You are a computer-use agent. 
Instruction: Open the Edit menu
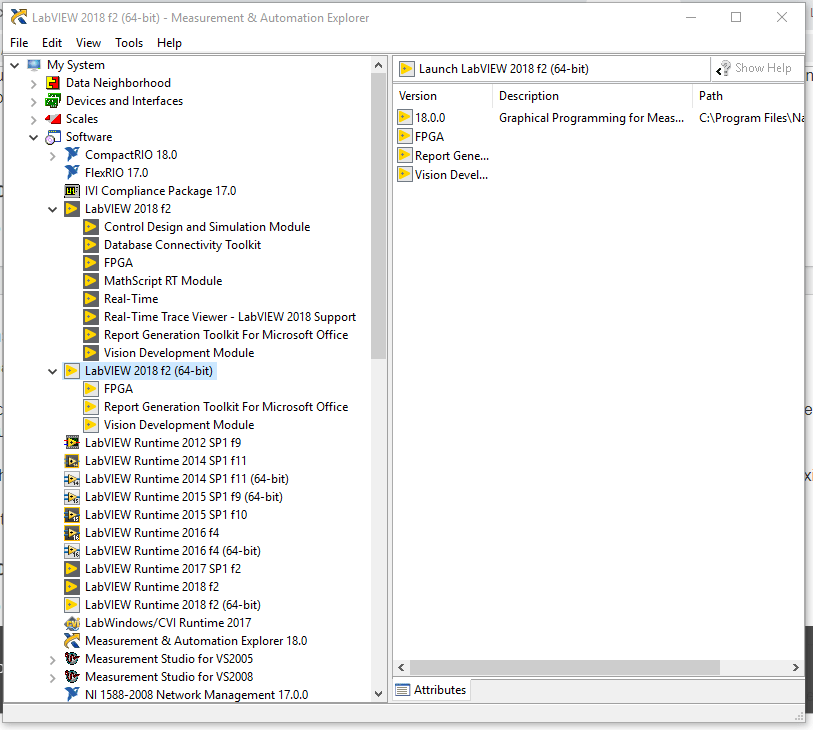52,43
